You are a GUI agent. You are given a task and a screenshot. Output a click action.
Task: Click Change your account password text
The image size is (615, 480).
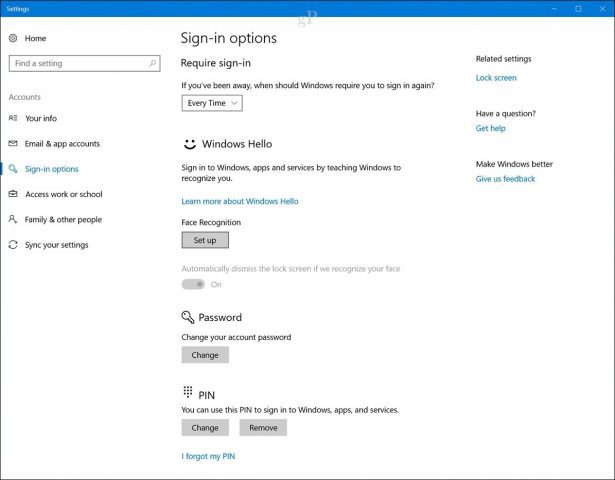click(236, 337)
